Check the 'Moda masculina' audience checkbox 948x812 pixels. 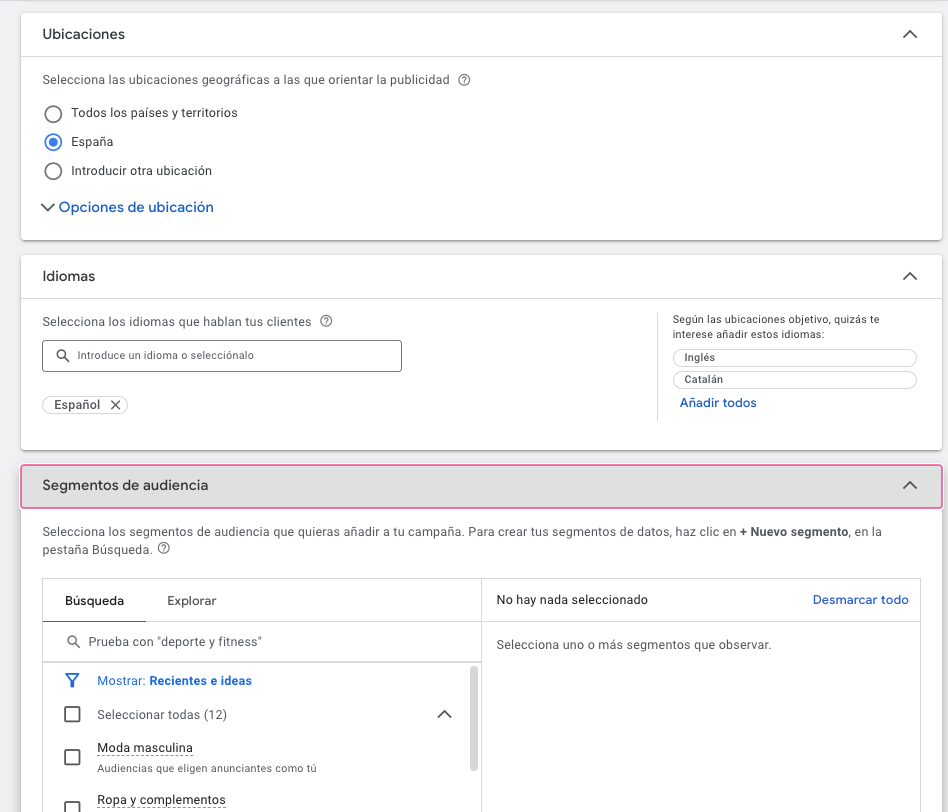[x=71, y=757]
